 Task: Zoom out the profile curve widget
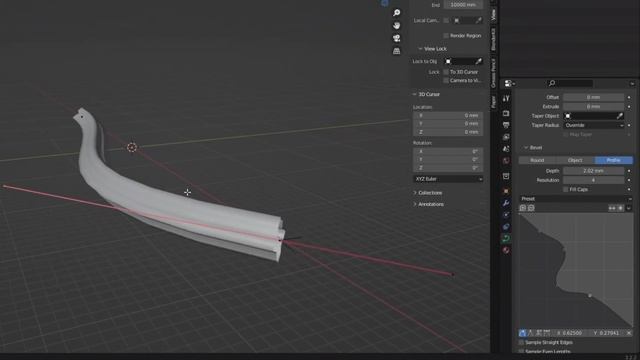[x=531, y=208]
